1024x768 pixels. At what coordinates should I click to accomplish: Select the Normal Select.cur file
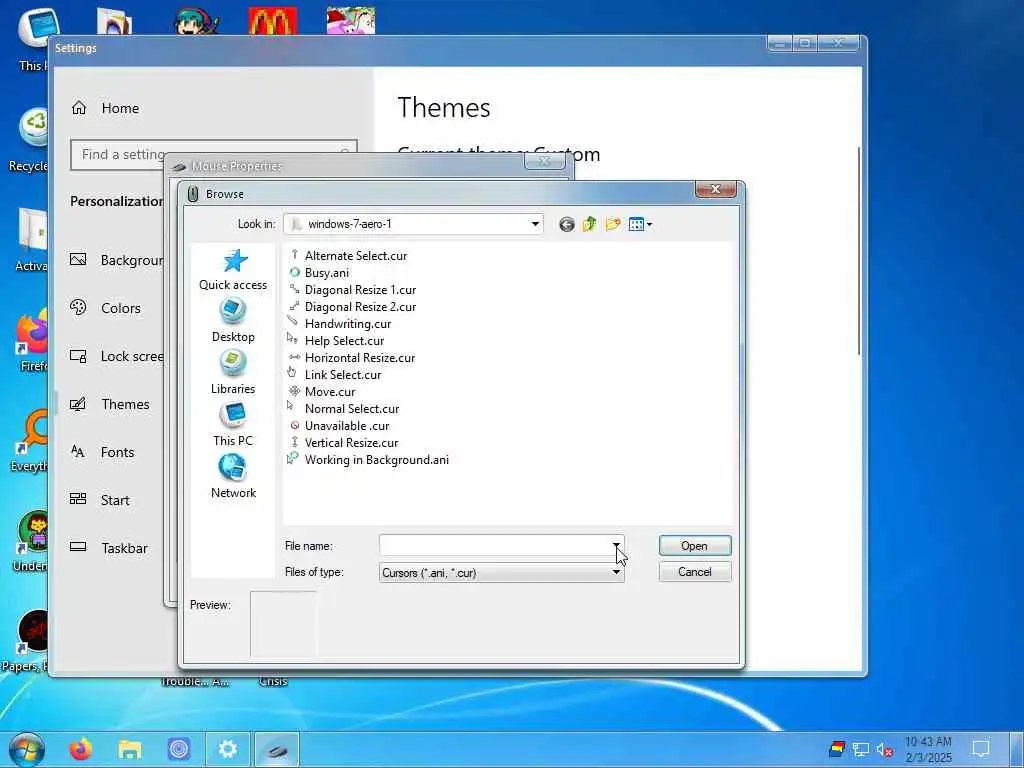[344, 409]
